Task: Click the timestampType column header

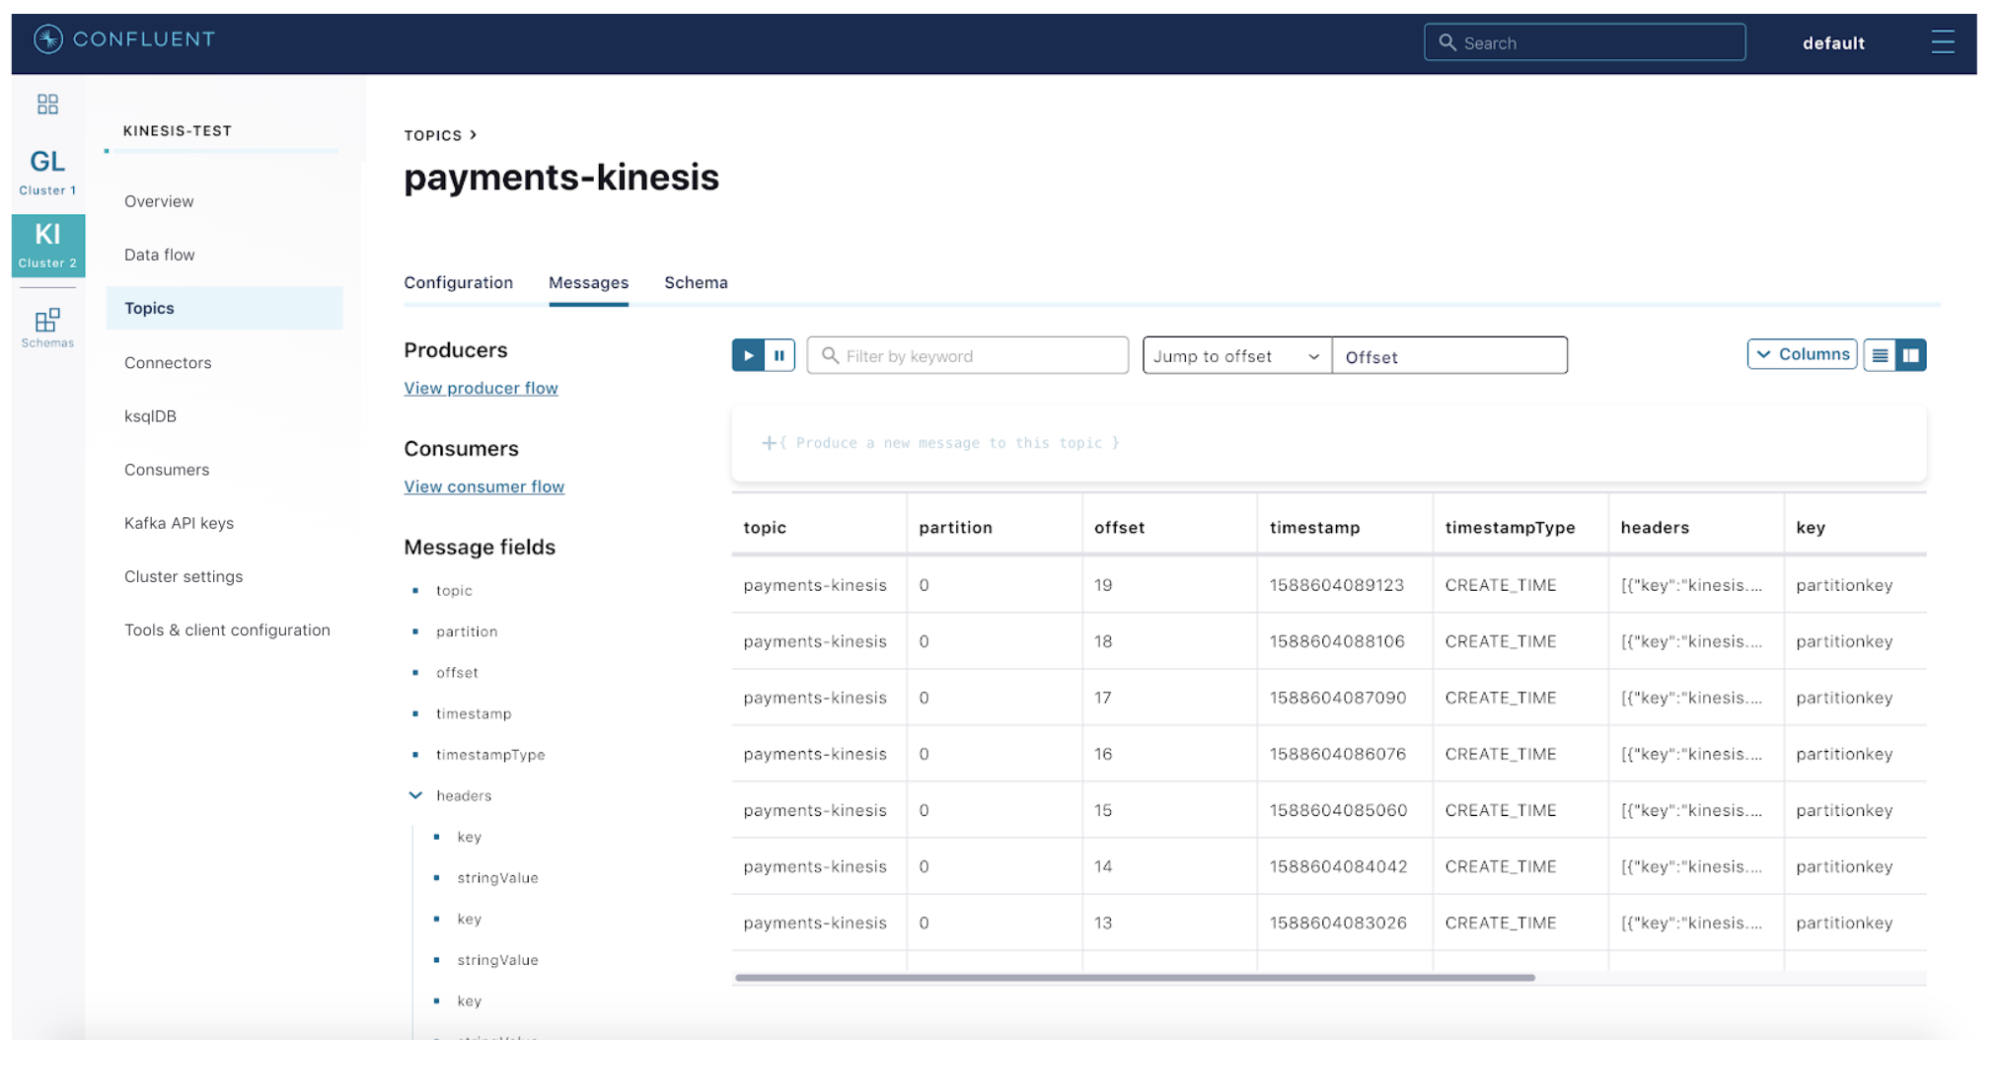Action: [1509, 527]
